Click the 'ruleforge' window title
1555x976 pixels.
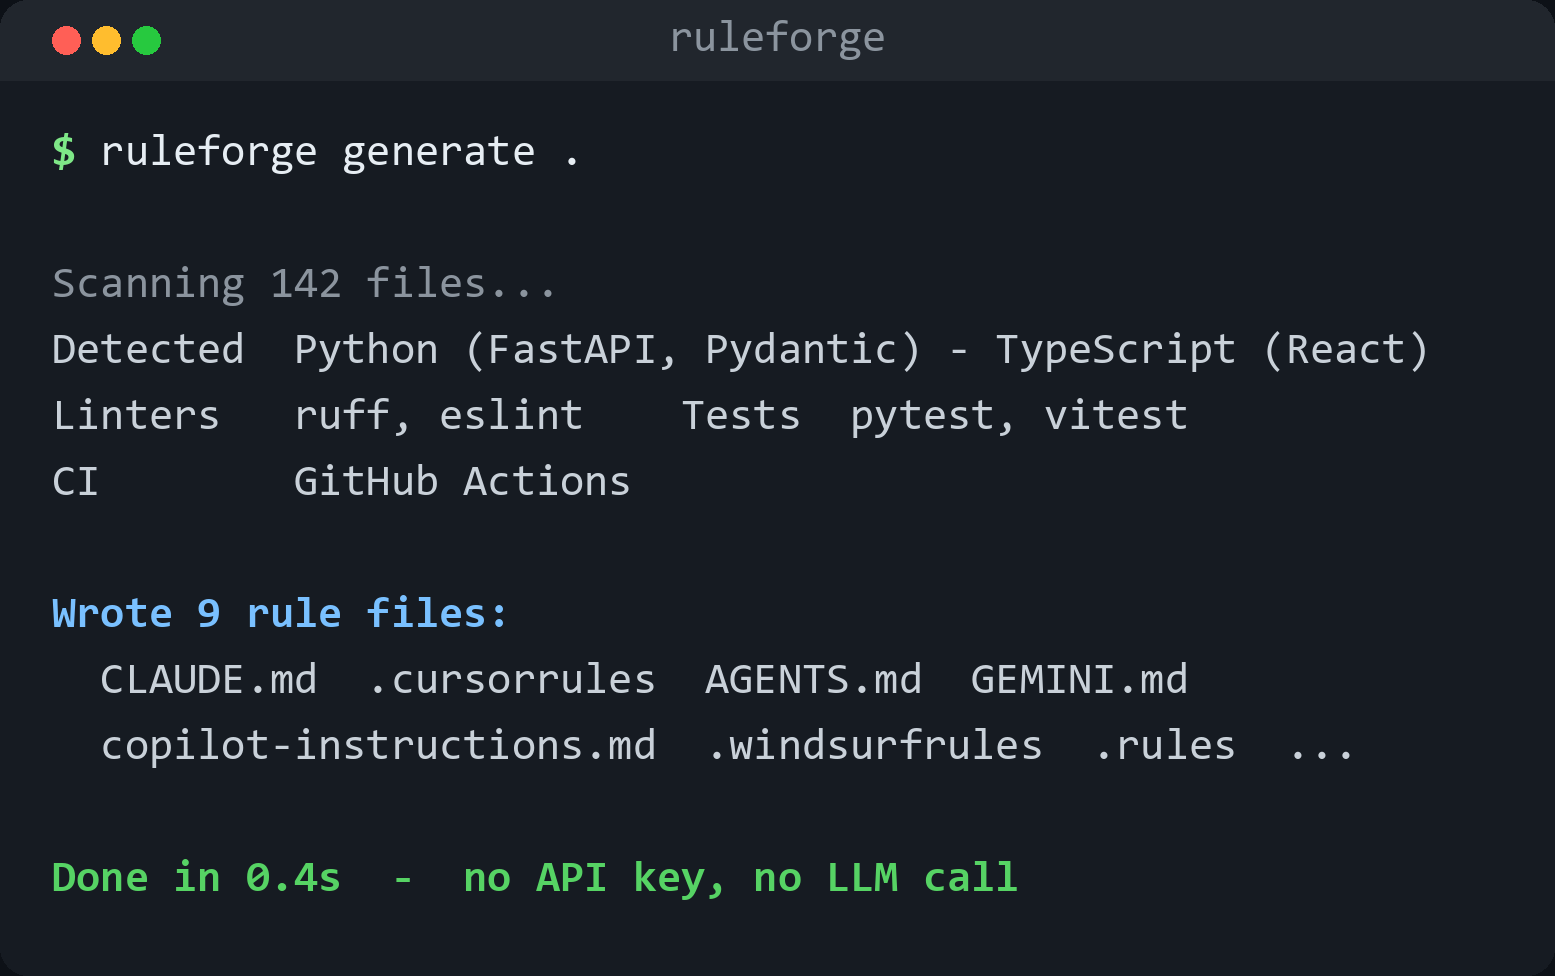(777, 39)
